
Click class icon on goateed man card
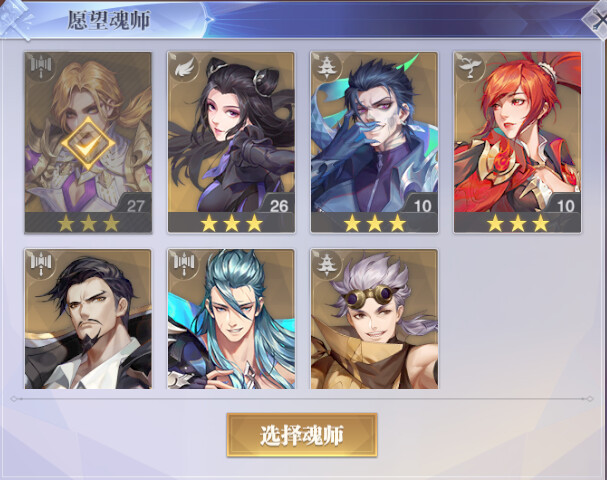point(41,264)
